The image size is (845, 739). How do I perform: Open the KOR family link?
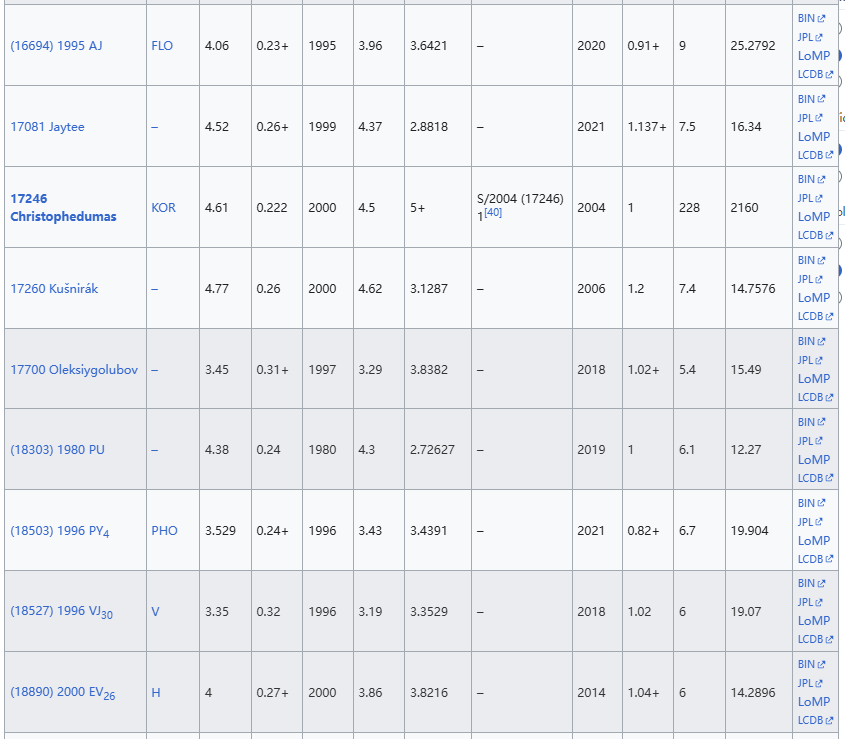point(163,208)
